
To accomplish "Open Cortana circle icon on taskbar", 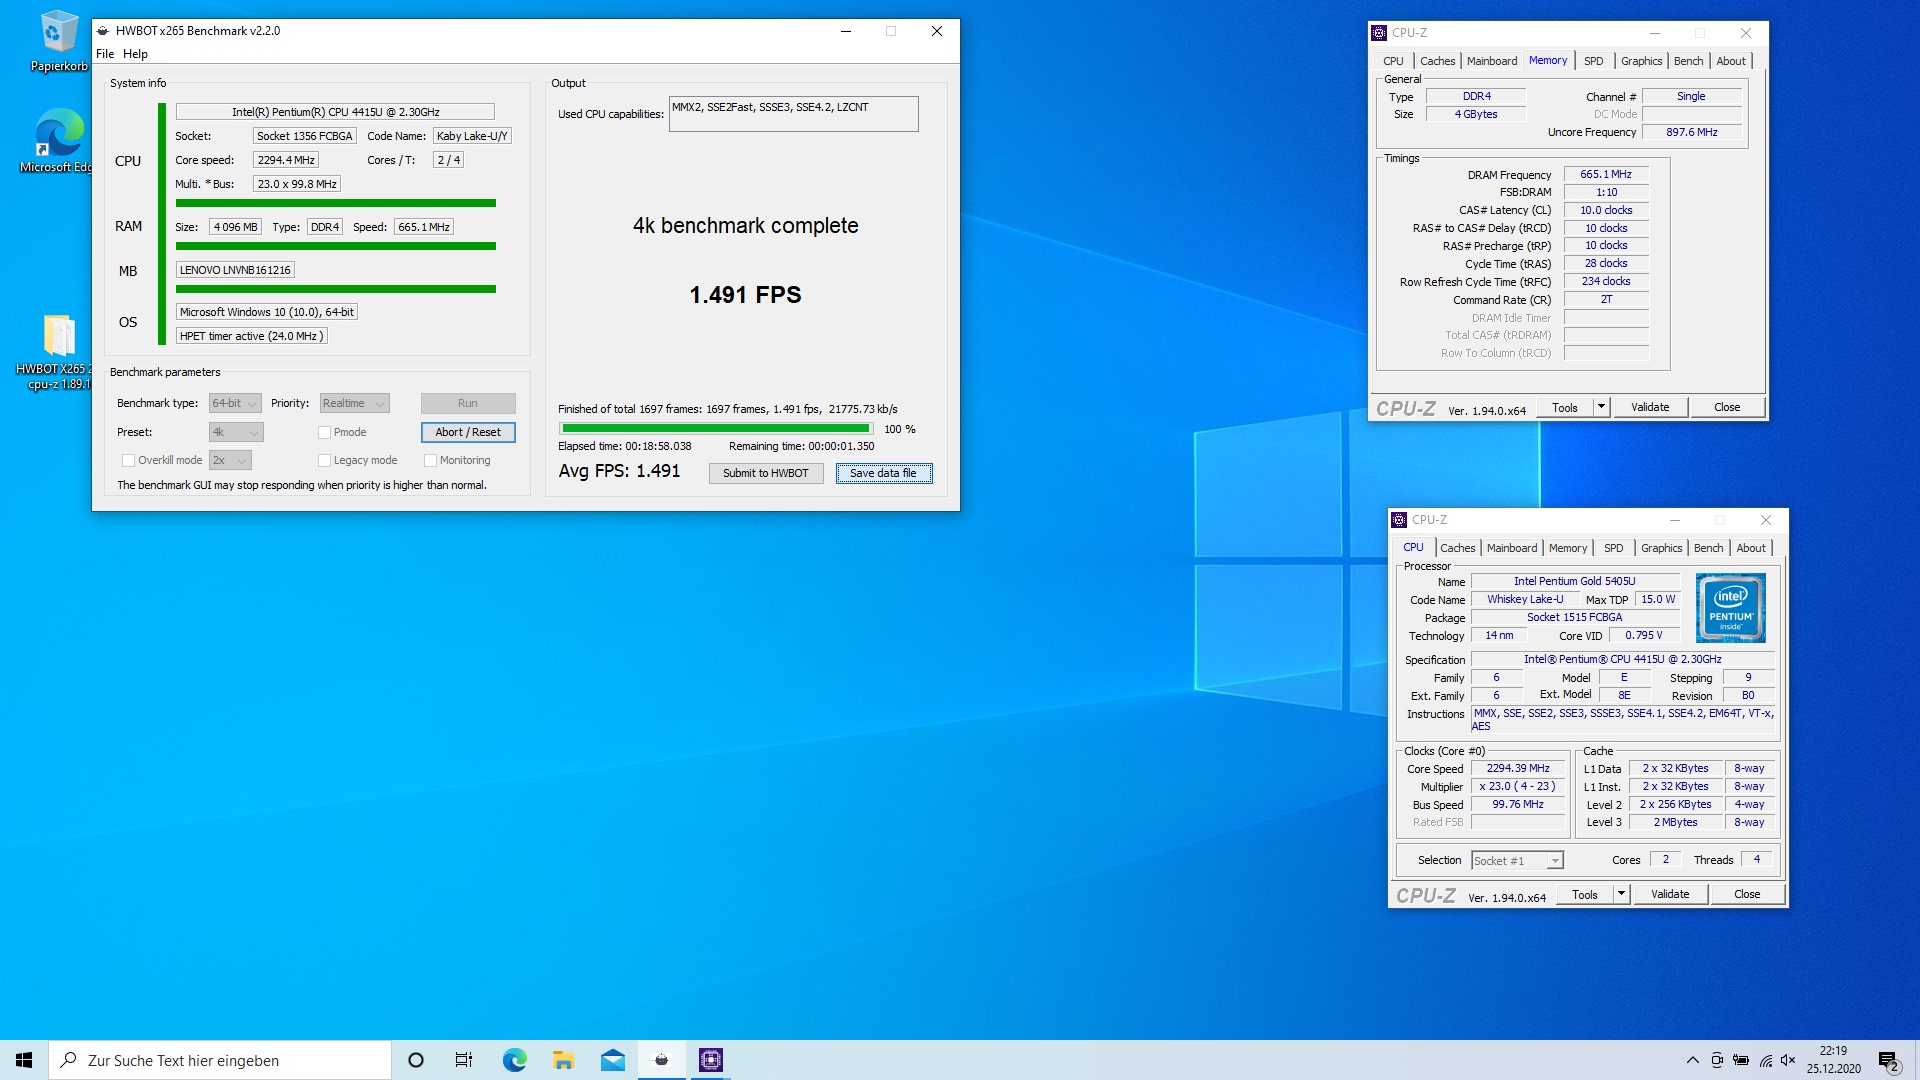I will pyautogui.click(x=416, y=1060).
